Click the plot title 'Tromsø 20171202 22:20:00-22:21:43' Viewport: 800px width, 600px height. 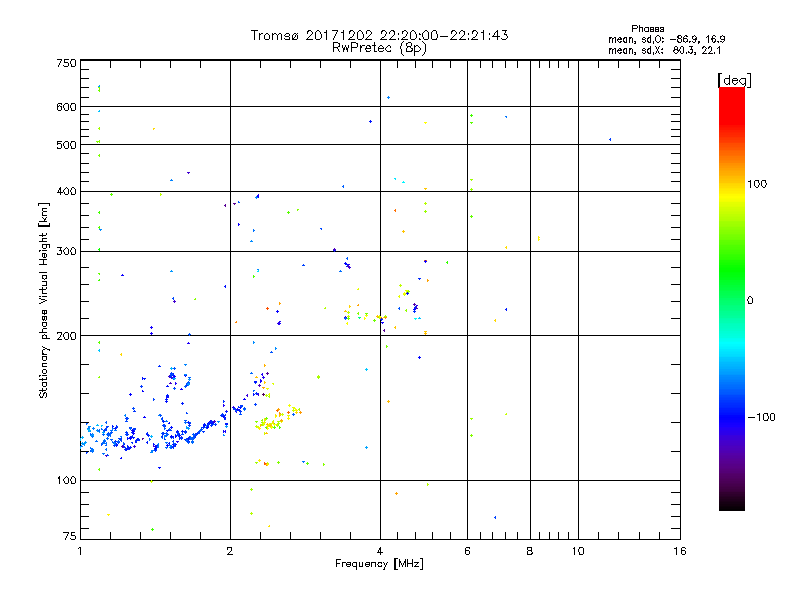click(x=379, y=35)
